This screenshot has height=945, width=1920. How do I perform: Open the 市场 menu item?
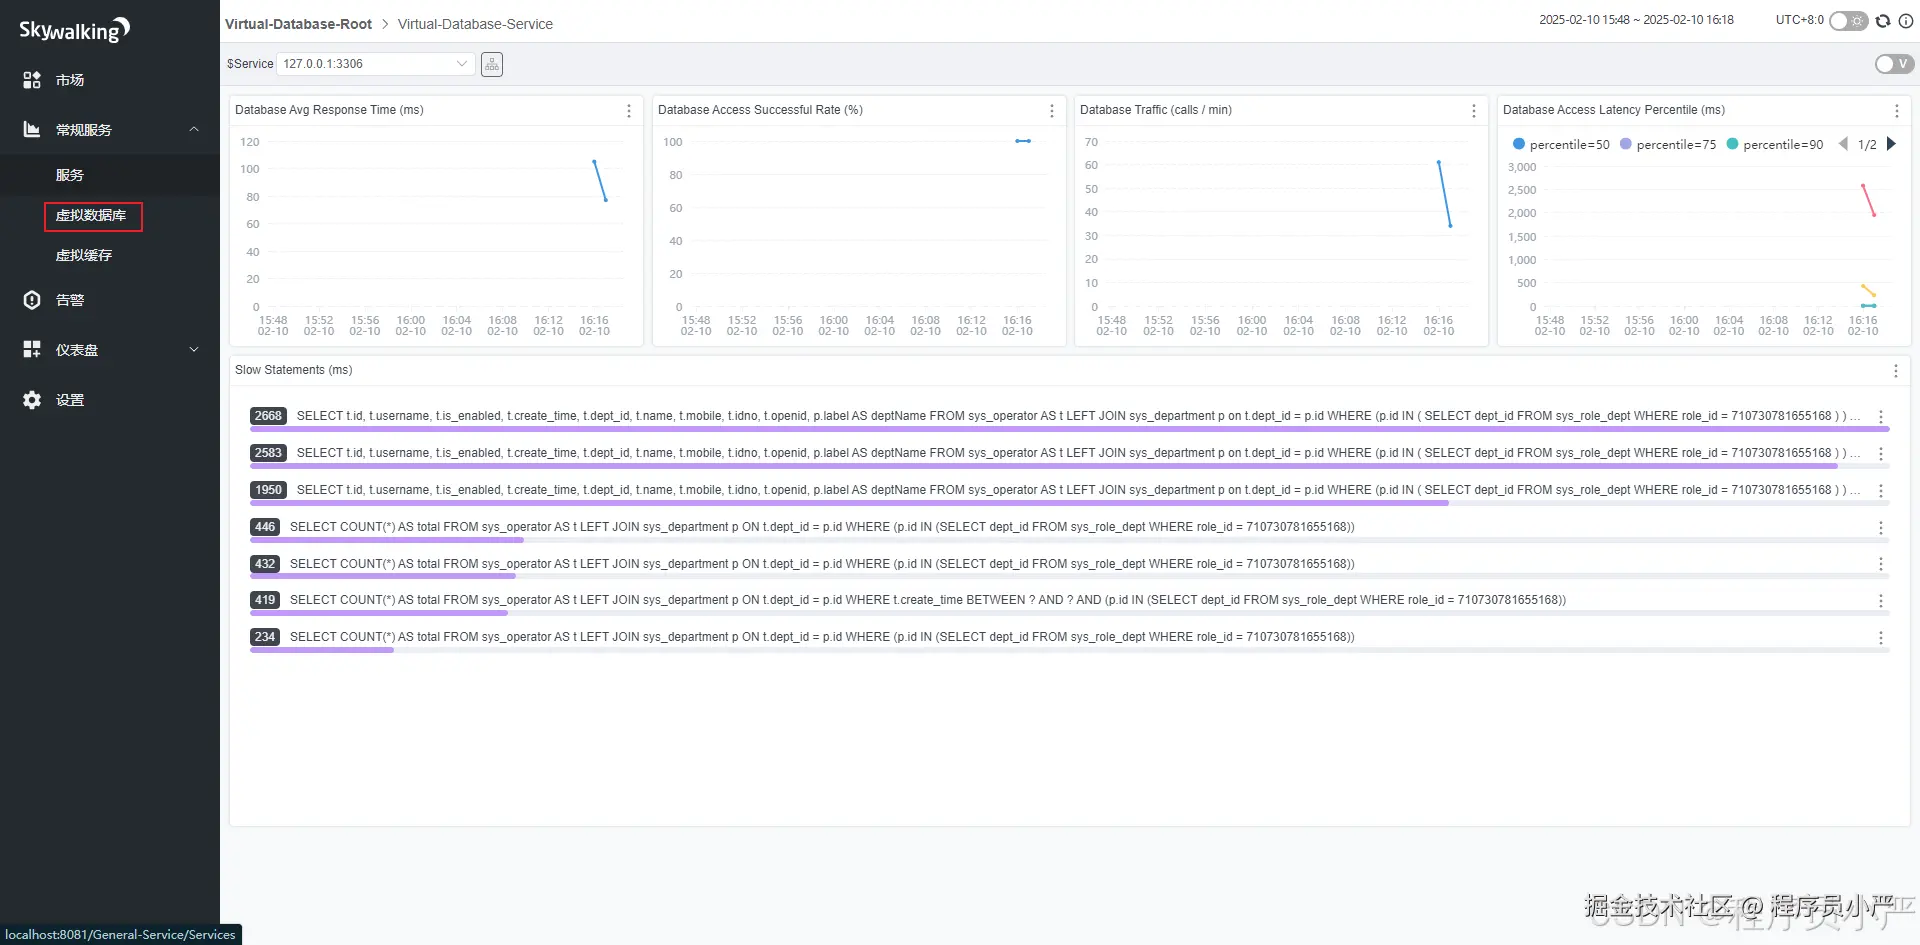click(x=110, y=80)
